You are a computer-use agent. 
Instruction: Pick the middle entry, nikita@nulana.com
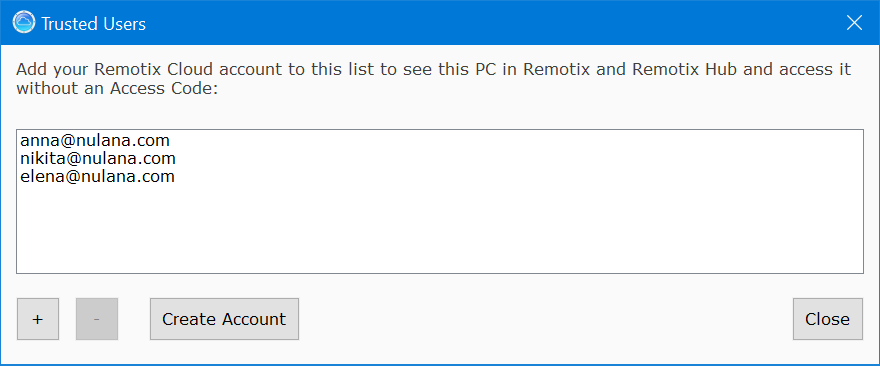98,158
